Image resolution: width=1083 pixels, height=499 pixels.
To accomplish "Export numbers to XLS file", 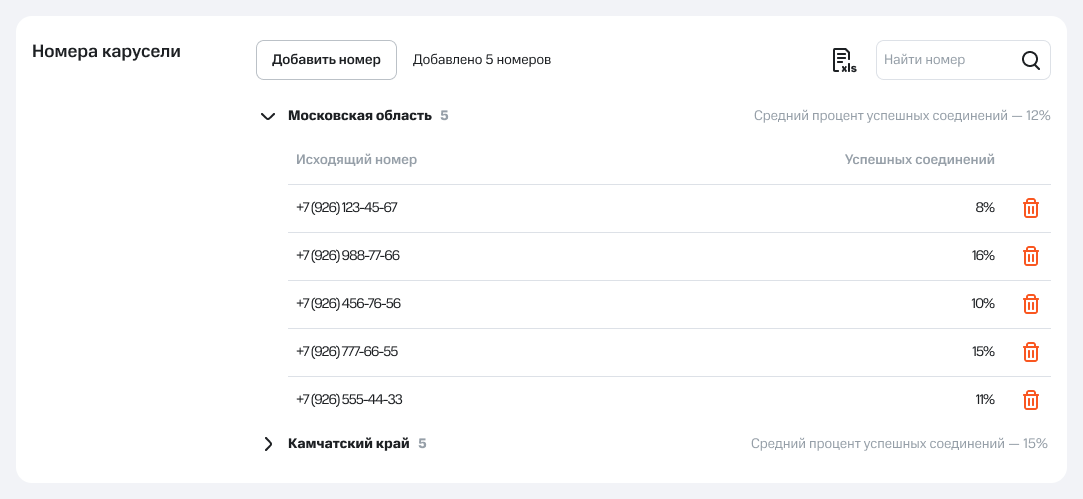I will click(x=844, y=60).
